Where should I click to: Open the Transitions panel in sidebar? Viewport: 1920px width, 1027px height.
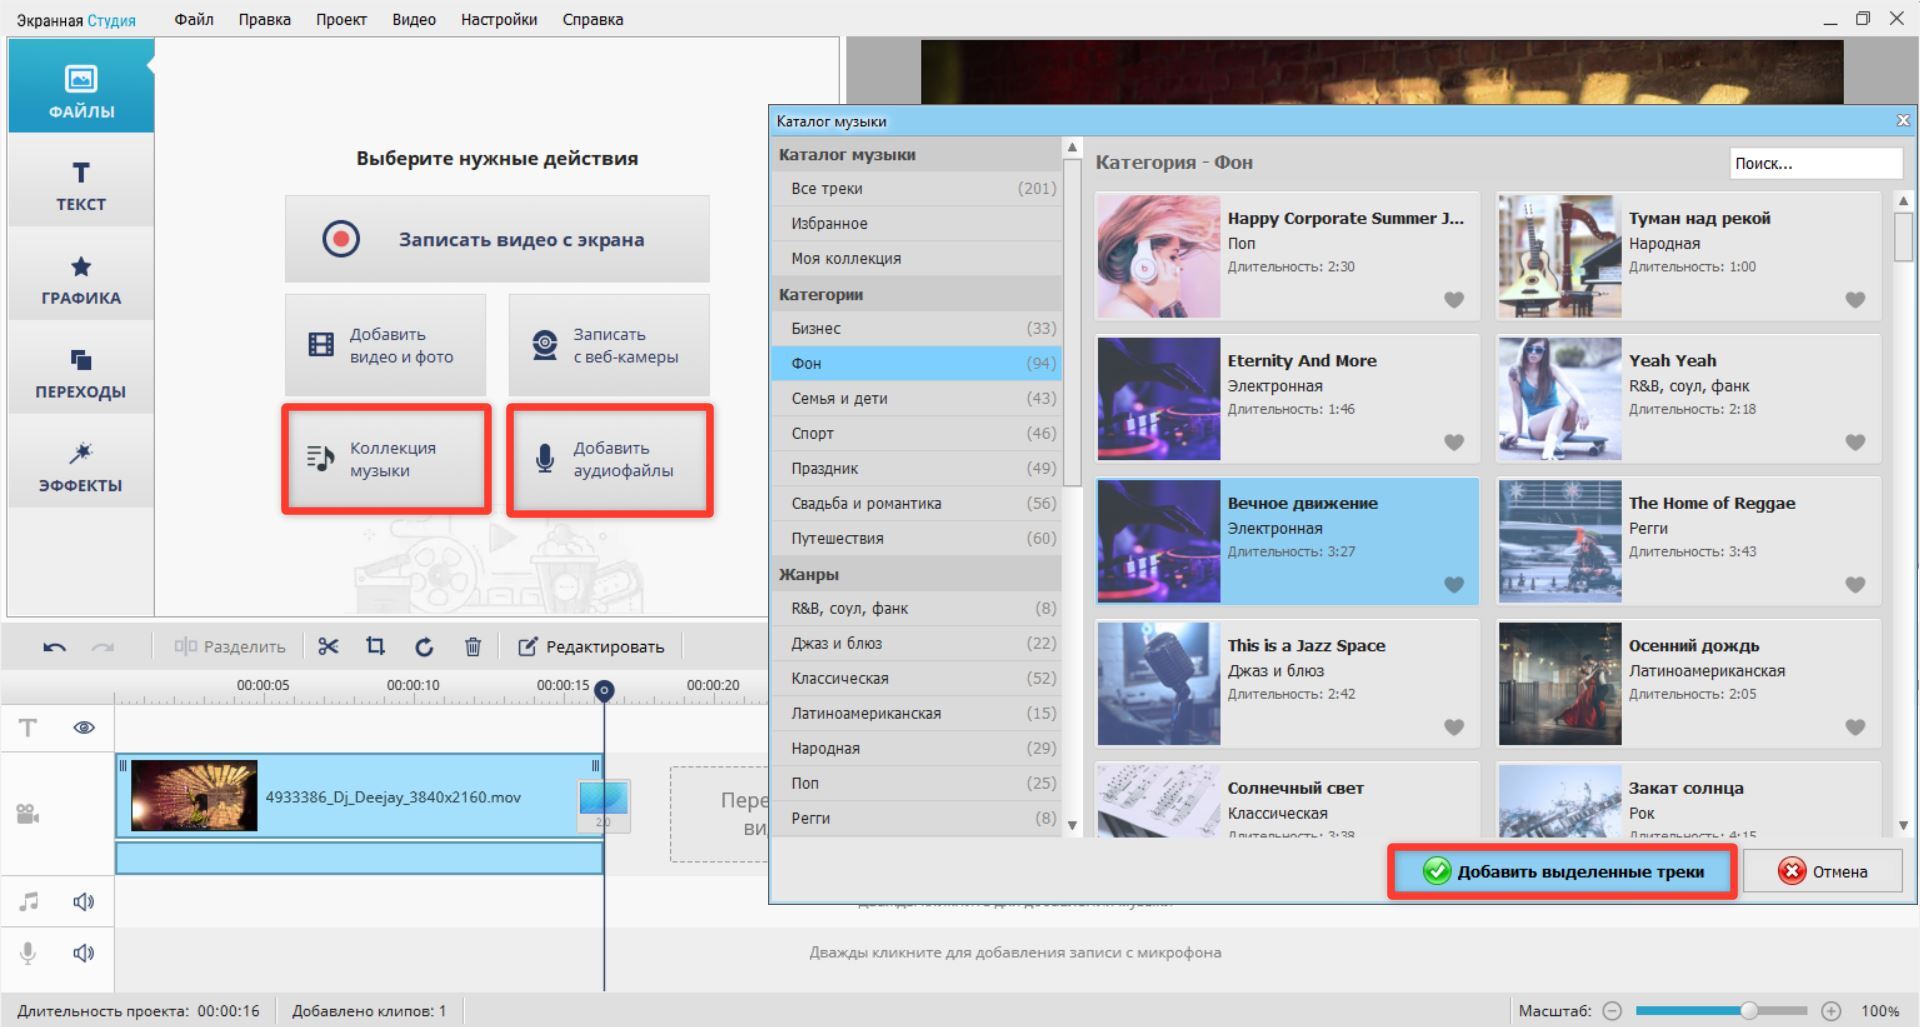[x=81, y=374]
